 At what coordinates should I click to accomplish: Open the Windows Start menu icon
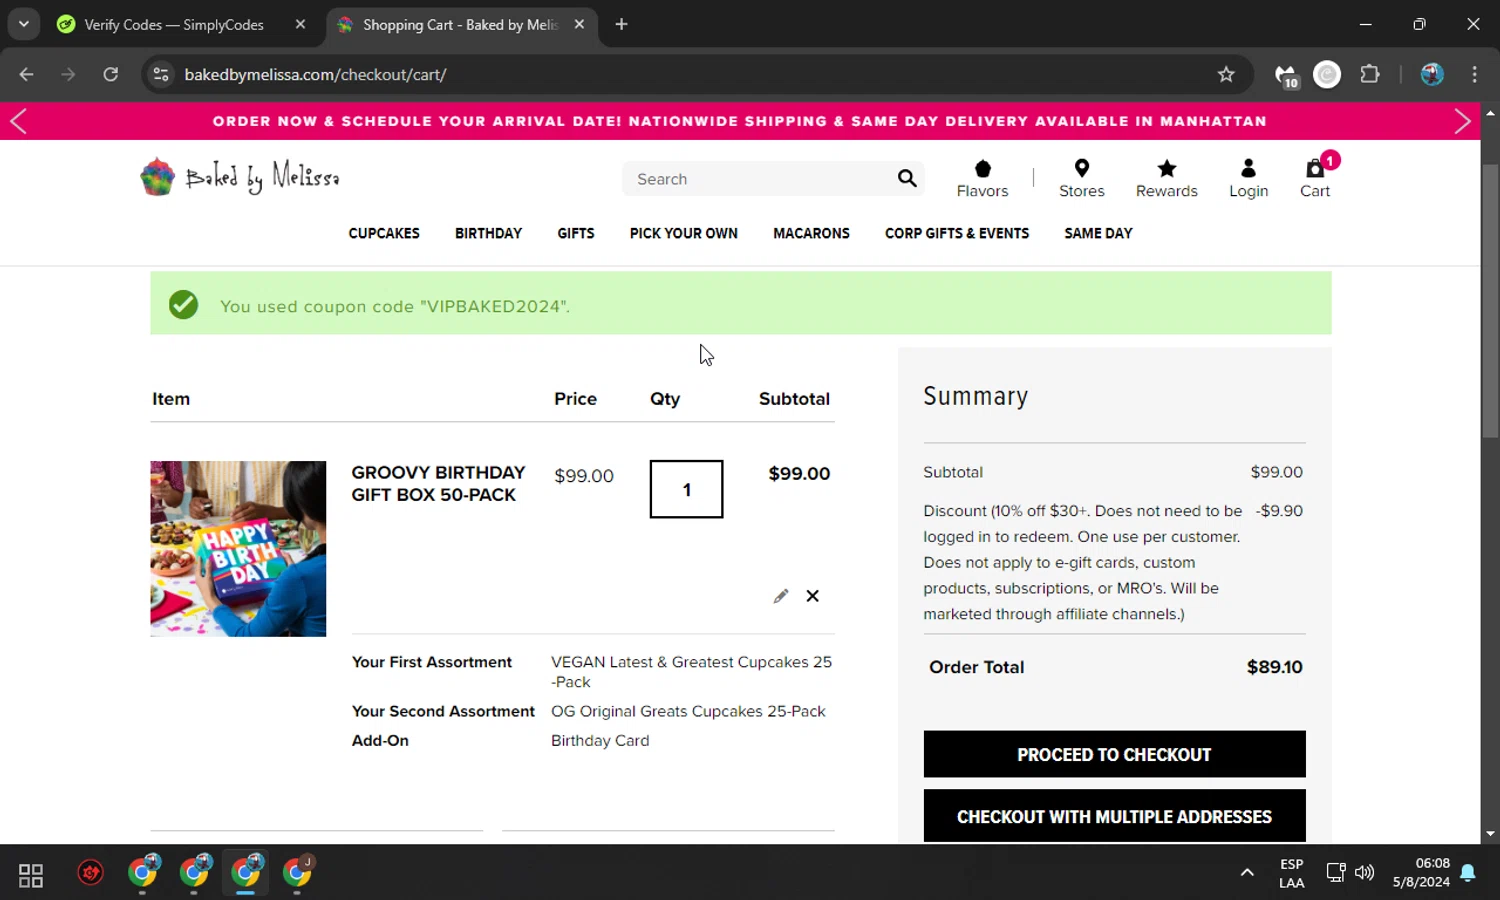31,875
